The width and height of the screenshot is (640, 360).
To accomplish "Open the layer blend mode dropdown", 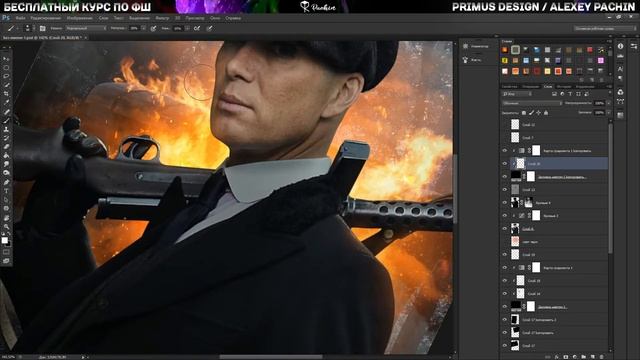I will pos(531,103).
